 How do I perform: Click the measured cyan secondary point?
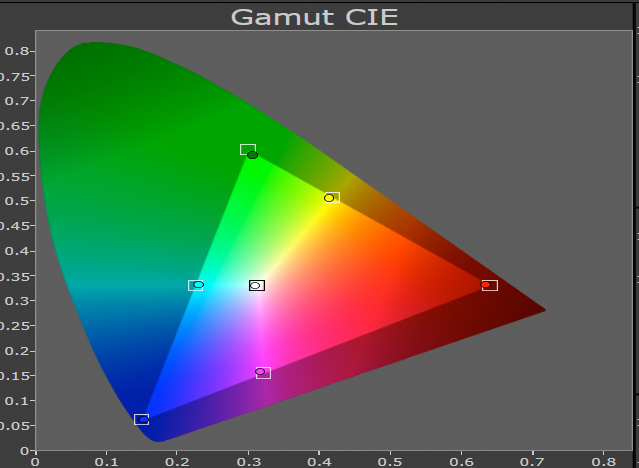[198, 285]
